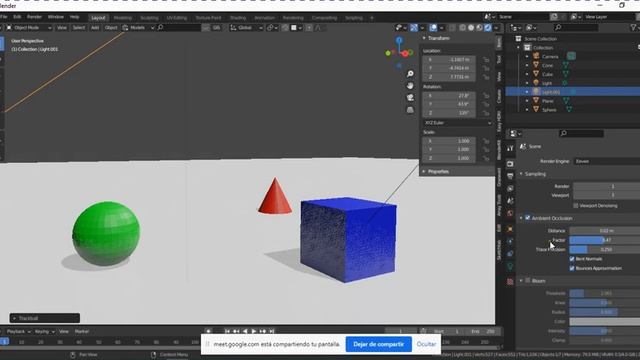Screen dimensions: 640x360
Task: Open the Global transform orientation dropdown
Action: pos(246,28)
